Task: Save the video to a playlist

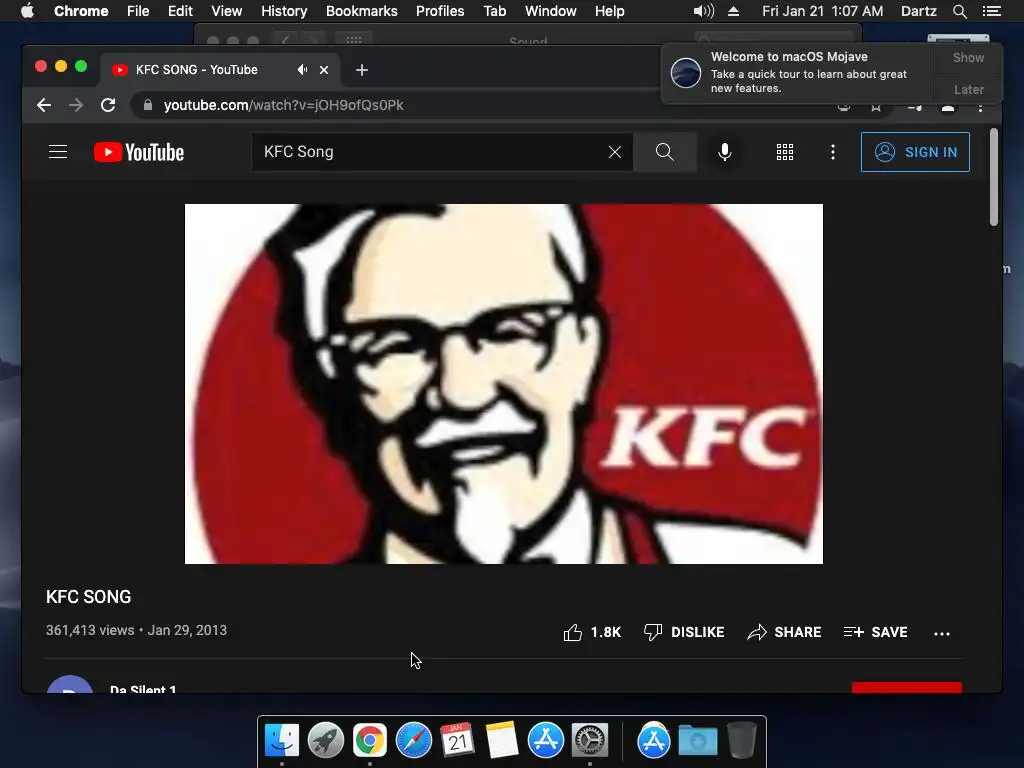Action: (875, 632)
